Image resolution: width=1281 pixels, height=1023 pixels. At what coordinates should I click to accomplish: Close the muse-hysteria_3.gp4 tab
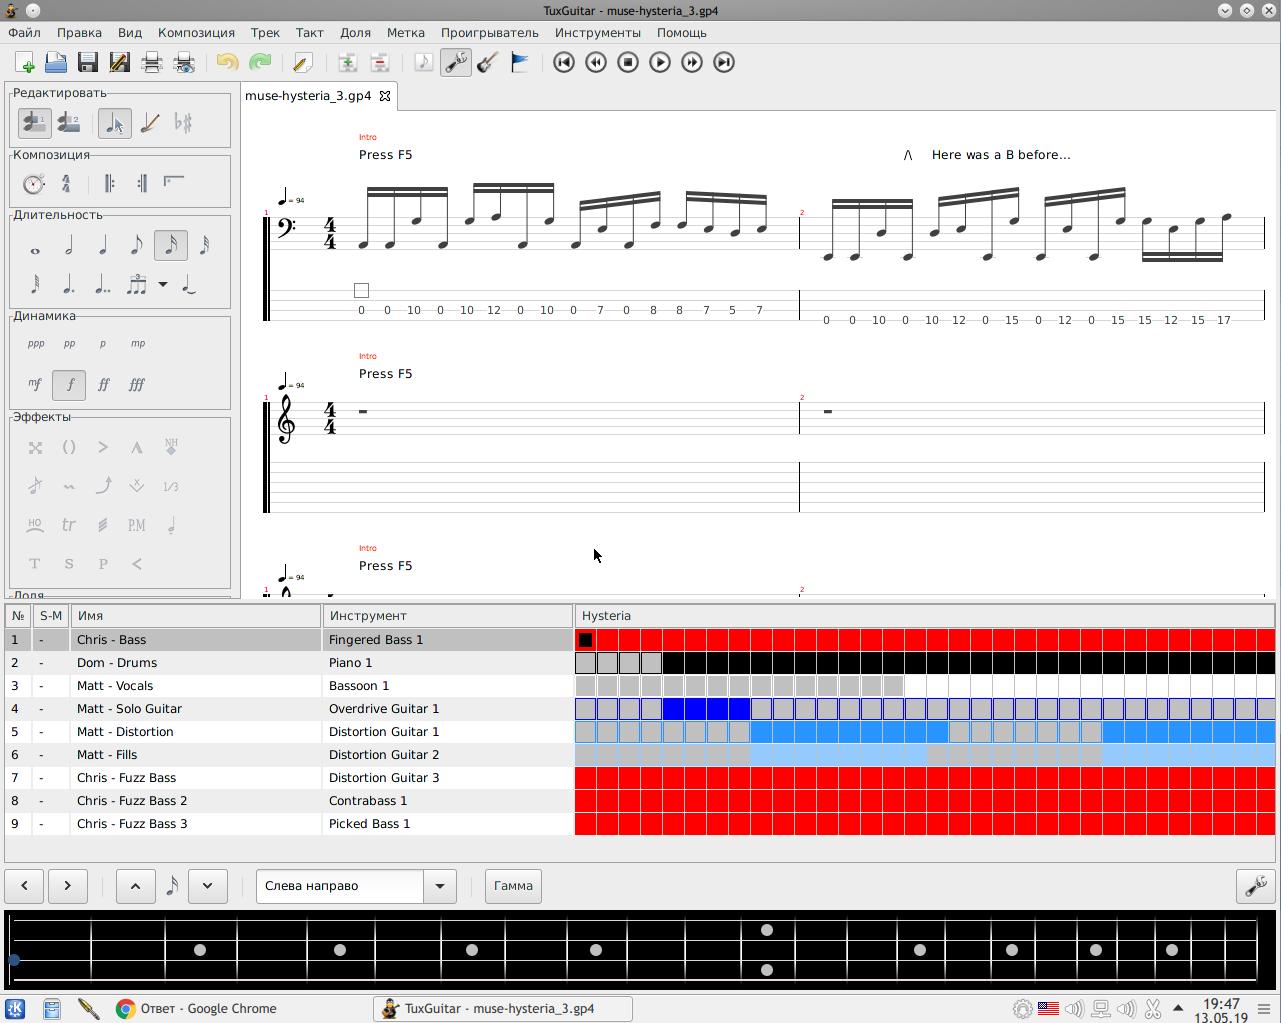point(384,96)
